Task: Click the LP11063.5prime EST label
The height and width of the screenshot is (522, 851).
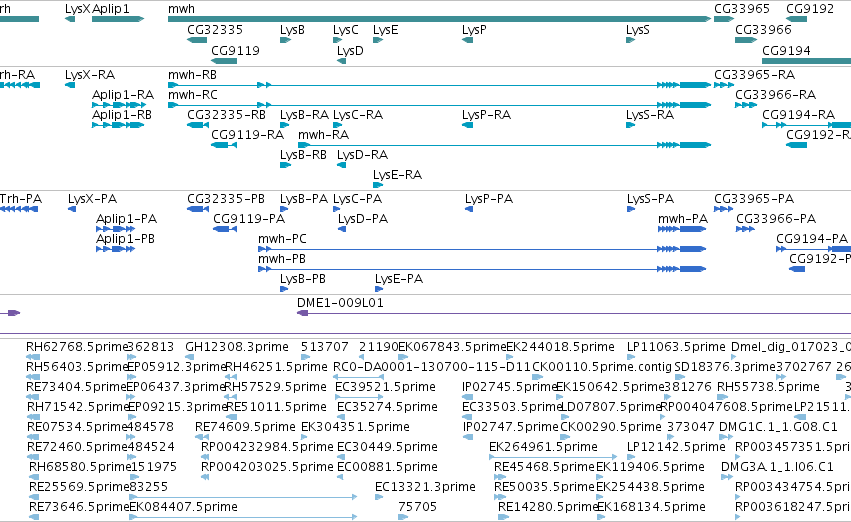Action: click(676, 347)
